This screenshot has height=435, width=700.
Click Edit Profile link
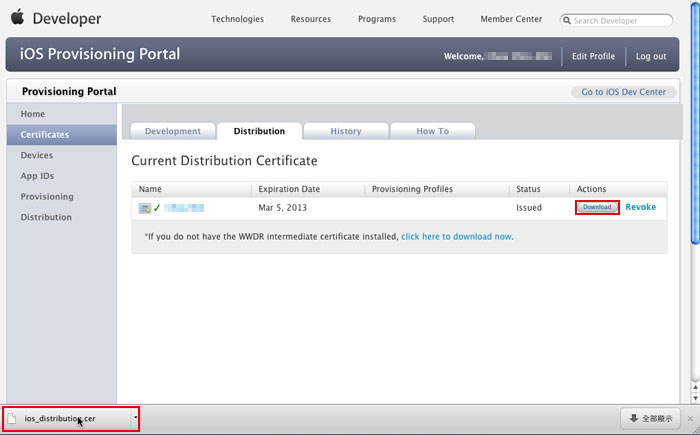coord(593,56)
